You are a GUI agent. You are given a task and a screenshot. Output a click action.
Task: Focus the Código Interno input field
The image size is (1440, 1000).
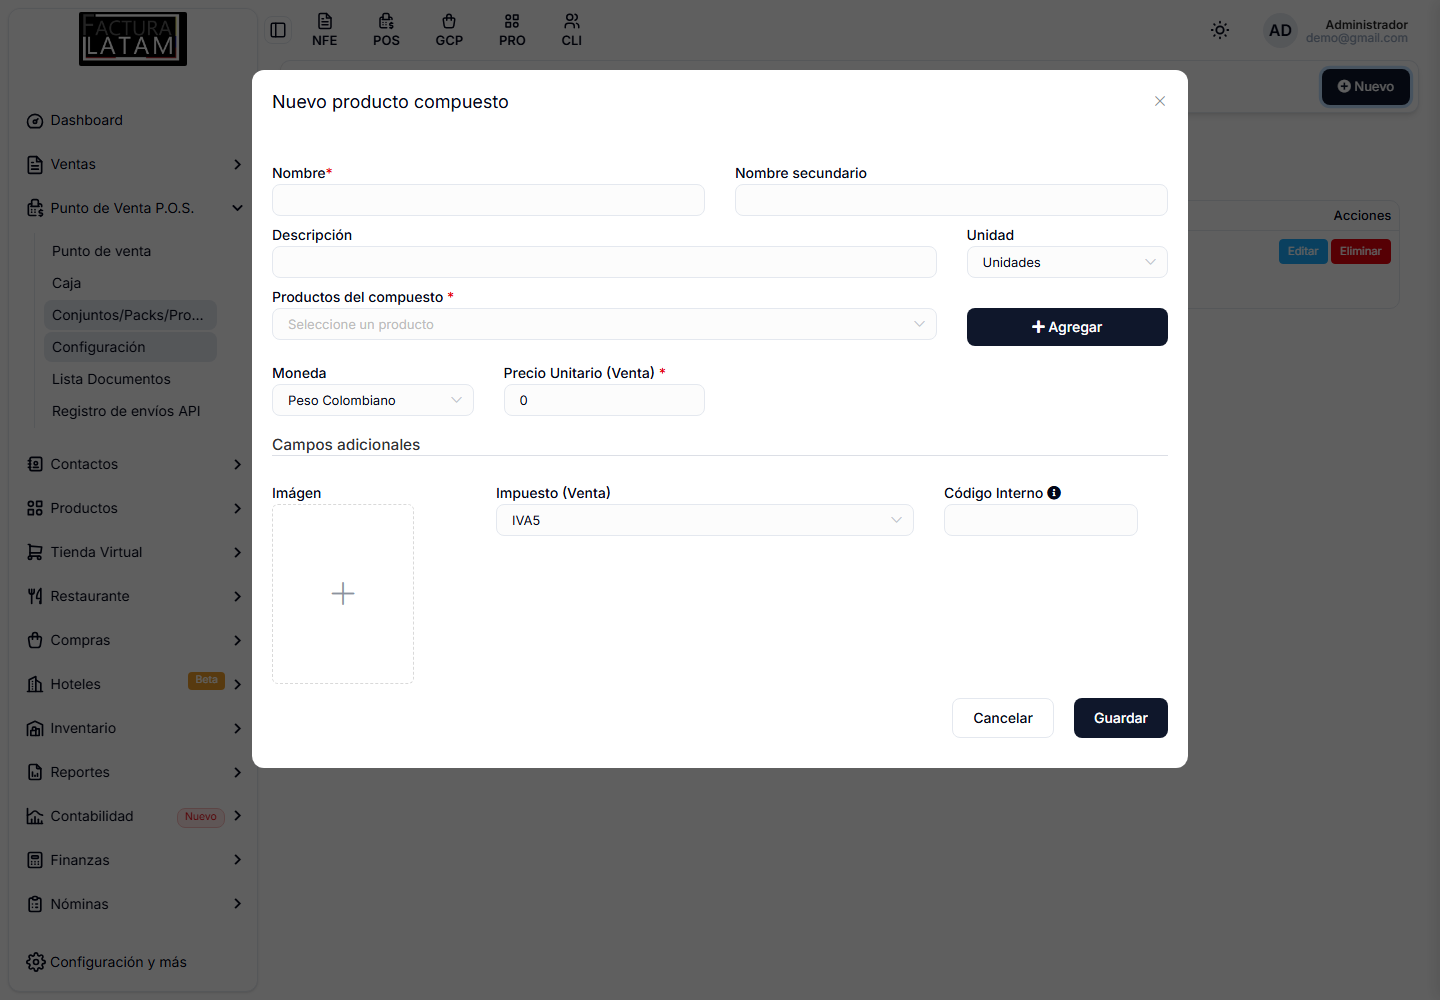click(x=1041, y=520)
